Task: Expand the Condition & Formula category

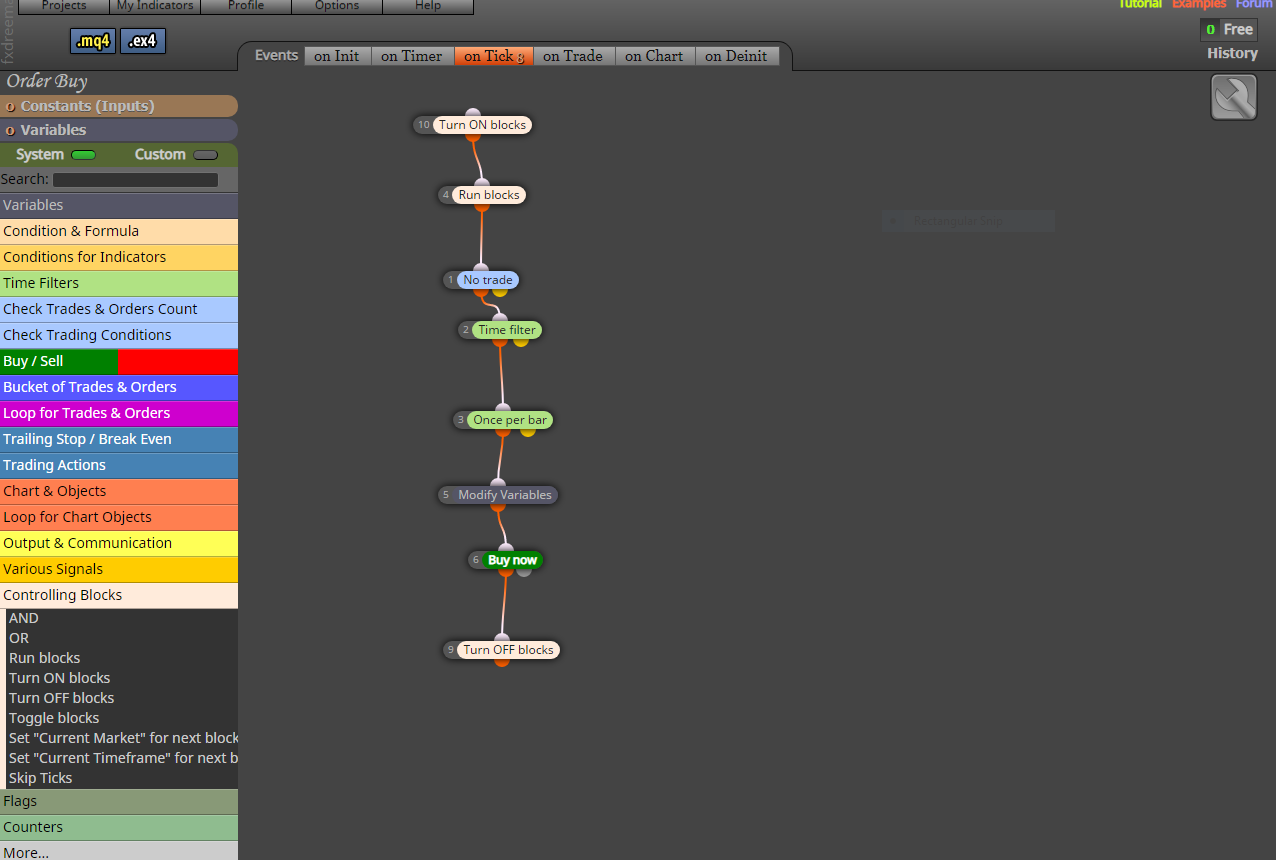Action: 119,231
